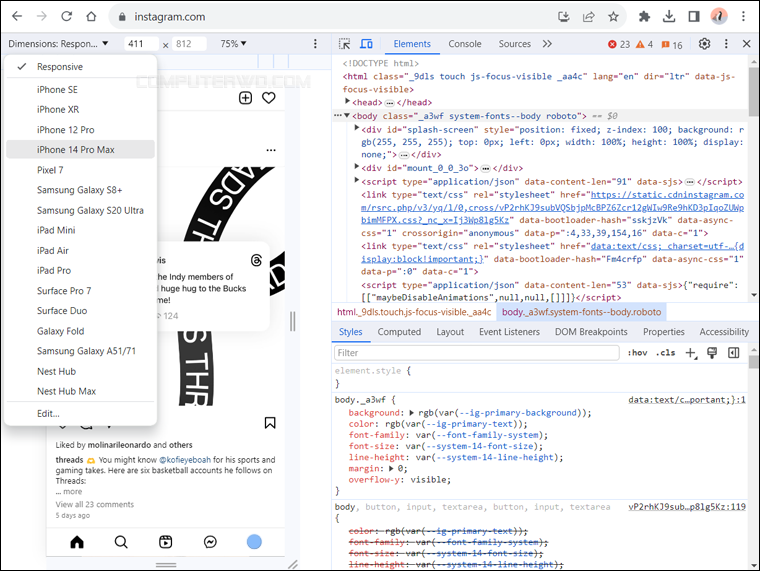The height and width of the screenshot is (571, 760).
Task: Open View all 23 comments
Action: 95,505
